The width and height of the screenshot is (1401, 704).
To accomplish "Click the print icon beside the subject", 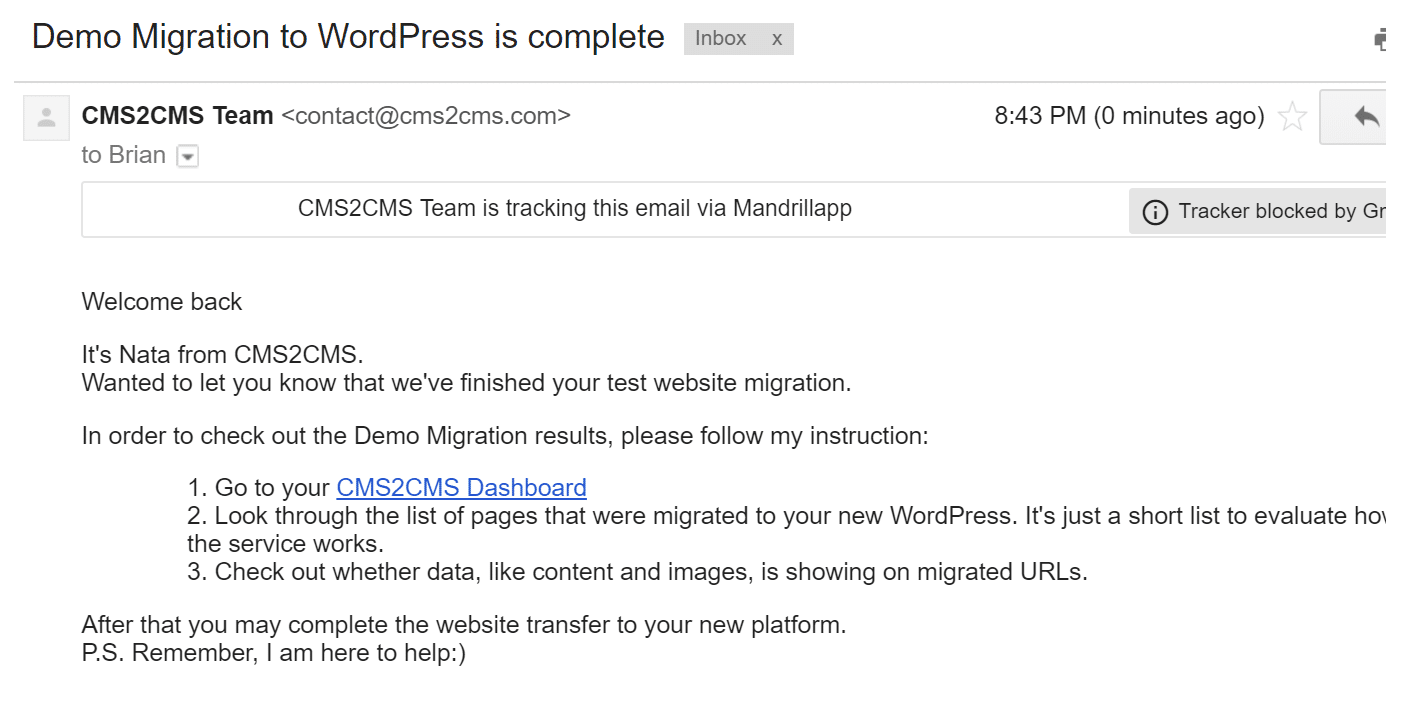I will [x=1381, y=39].
